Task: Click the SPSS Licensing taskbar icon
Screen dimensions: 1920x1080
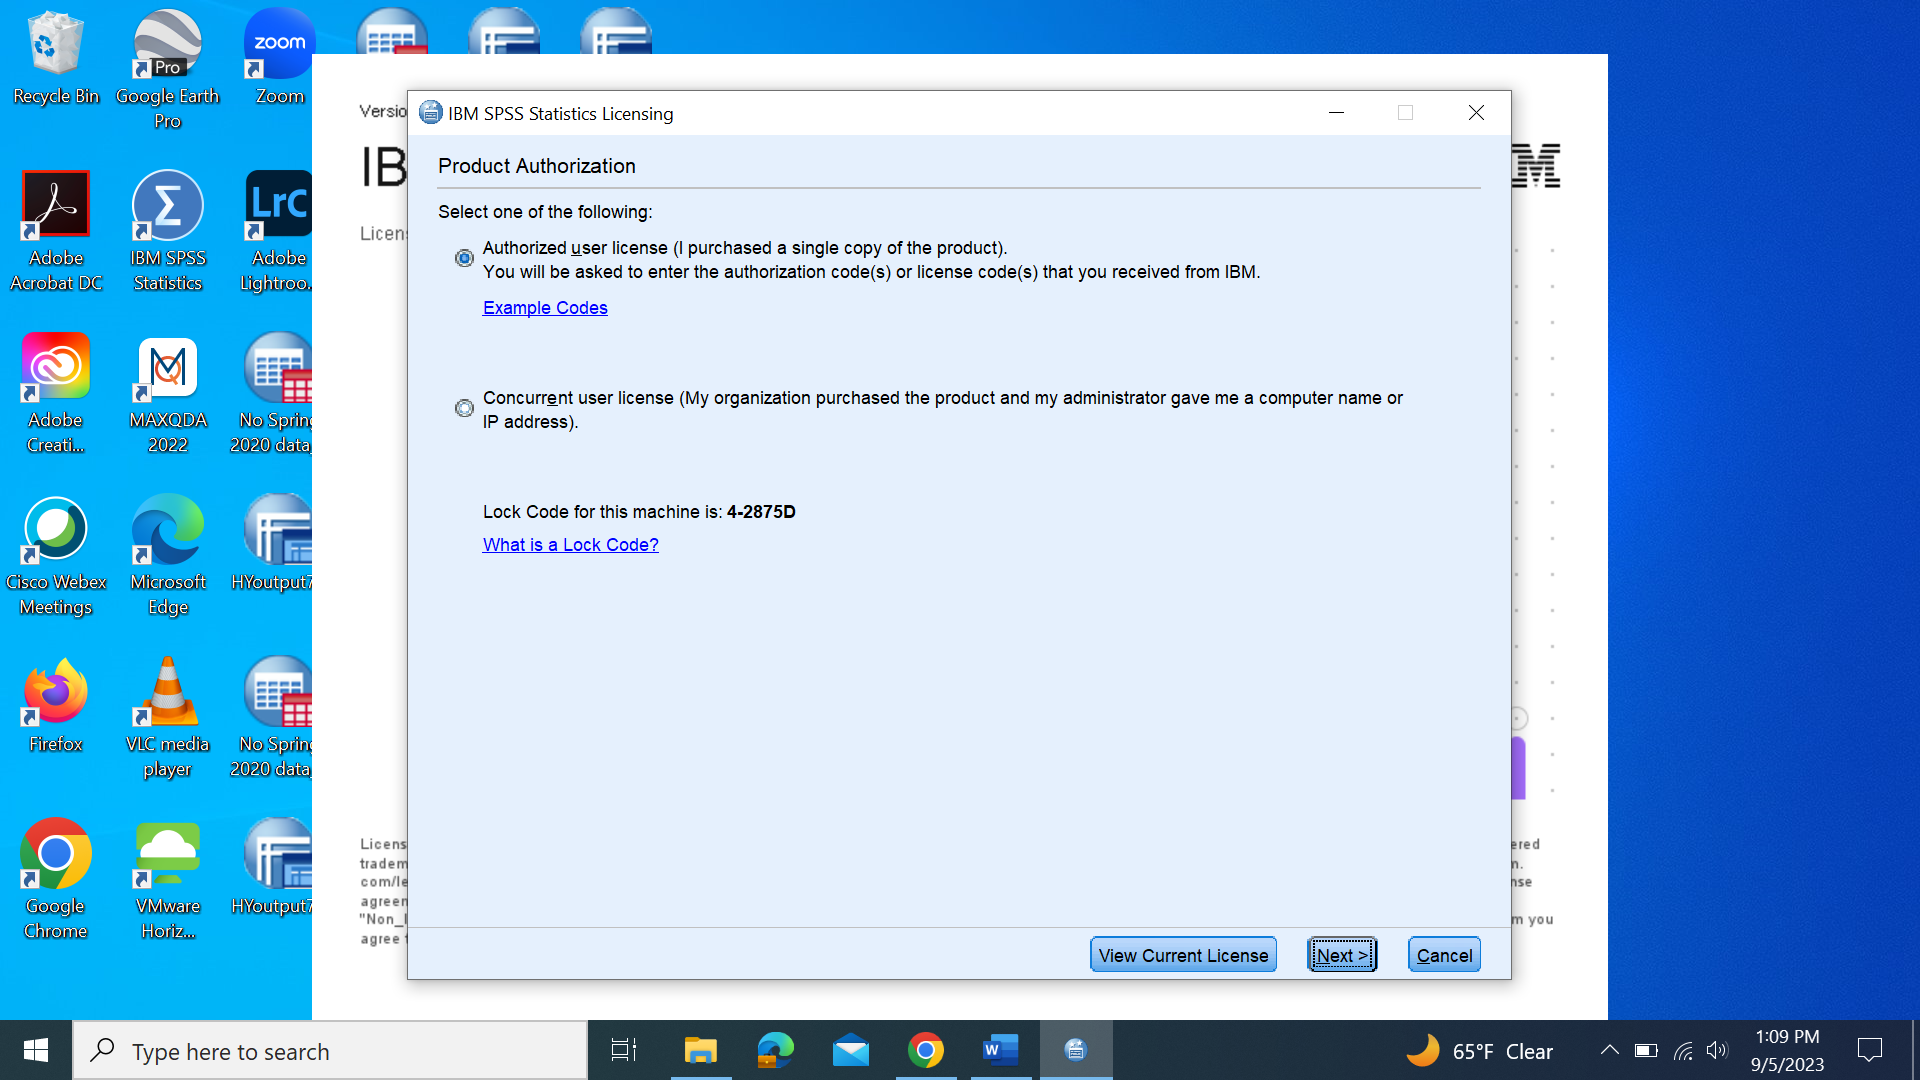Action: click(x=1076, y=1050)
